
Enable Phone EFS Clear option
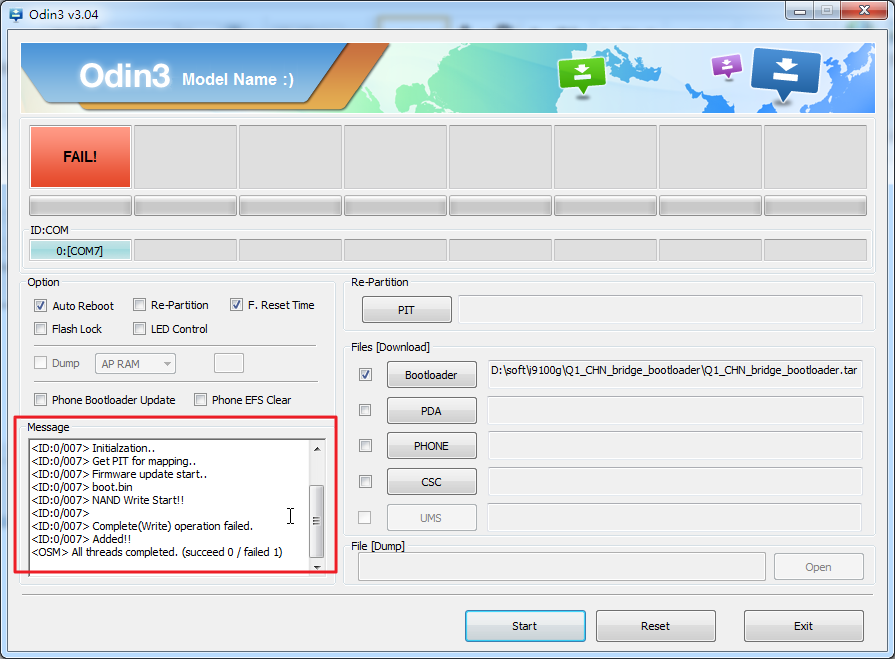pyautogui.click(x=200, y=400)
